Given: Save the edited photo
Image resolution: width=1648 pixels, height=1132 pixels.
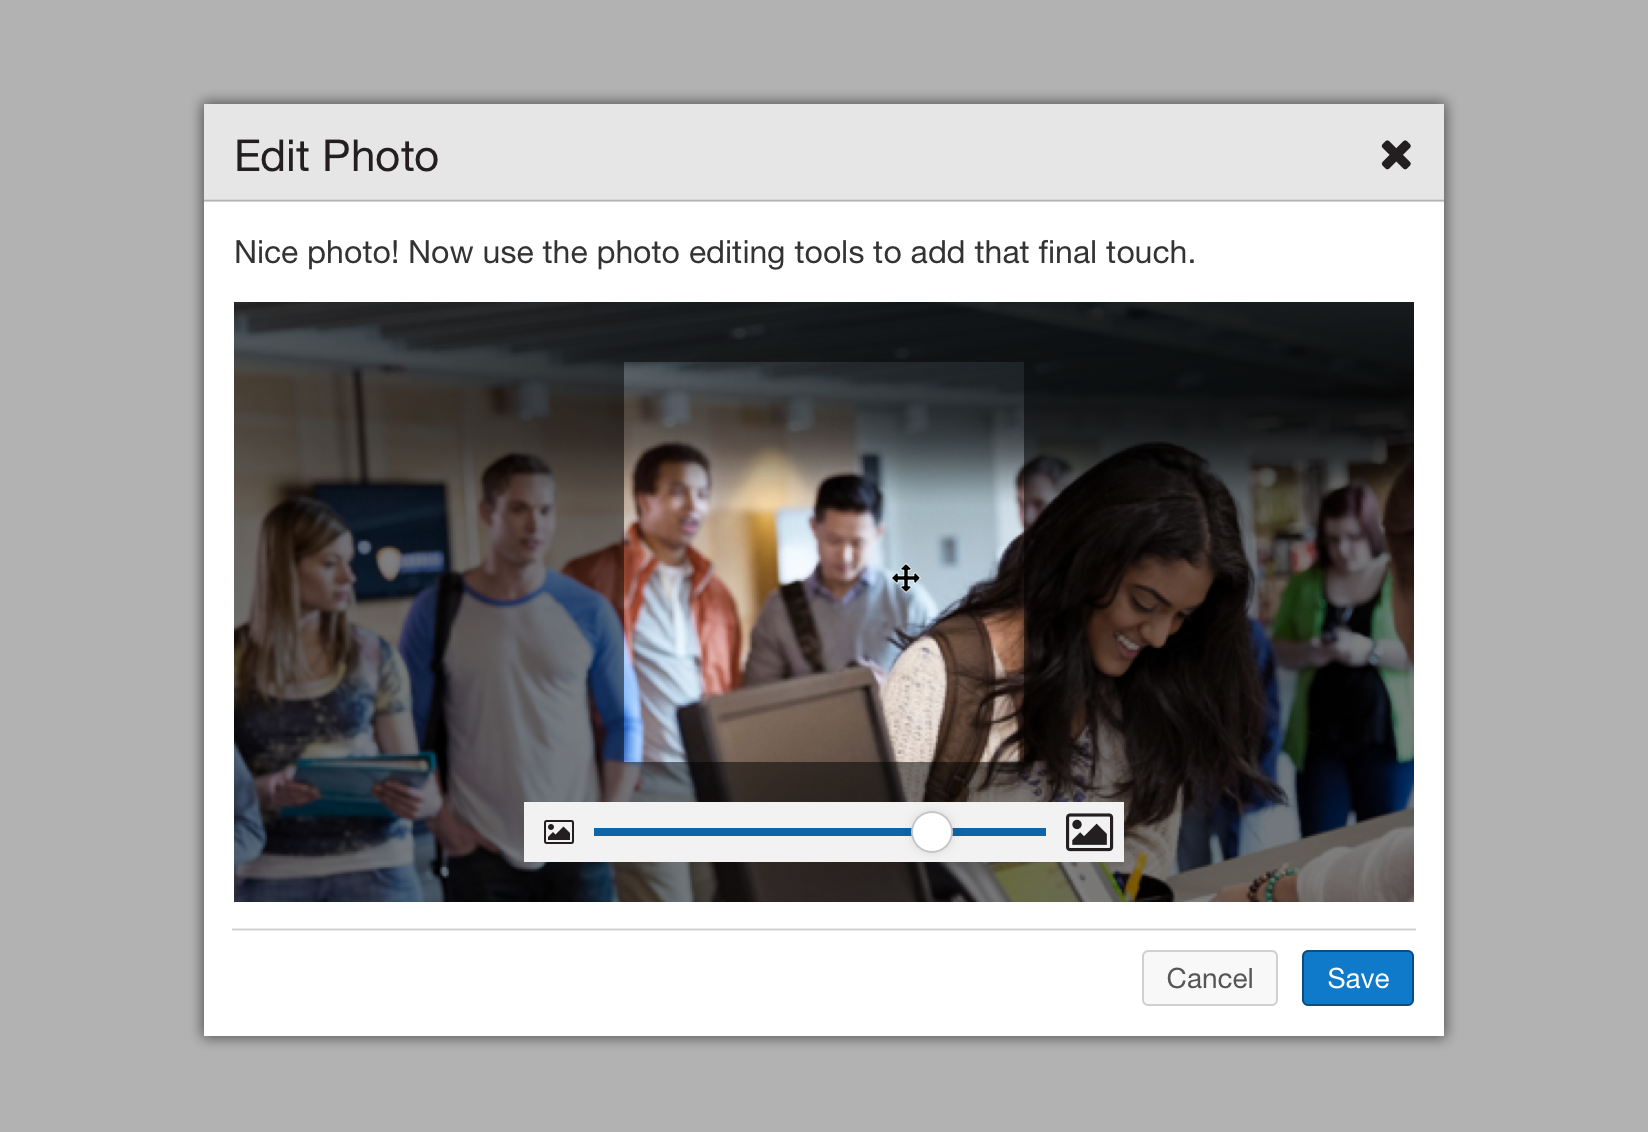Looking at the screenshot, I should pyautogui.click(x=1357, y=978).
